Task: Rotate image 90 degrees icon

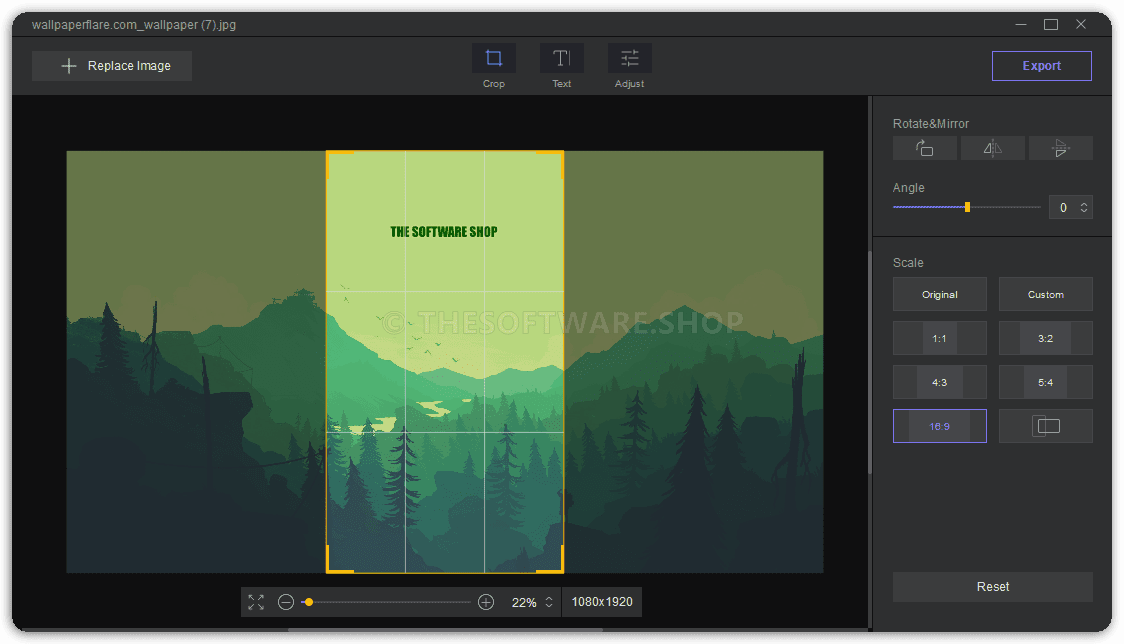Action: pyautogui.click(x=925, y=148)
